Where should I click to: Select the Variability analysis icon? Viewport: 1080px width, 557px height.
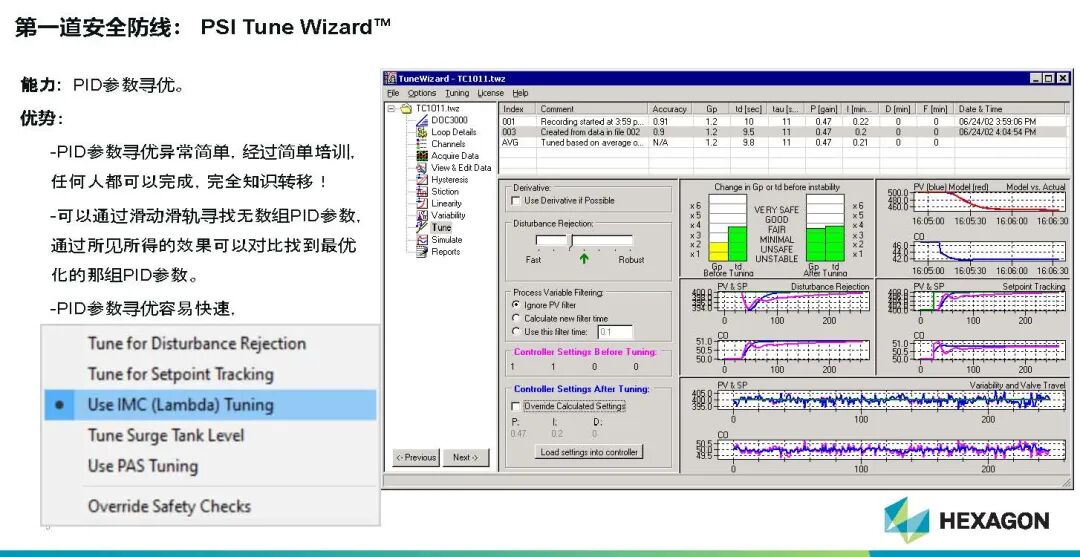click(x=422, y=216)
